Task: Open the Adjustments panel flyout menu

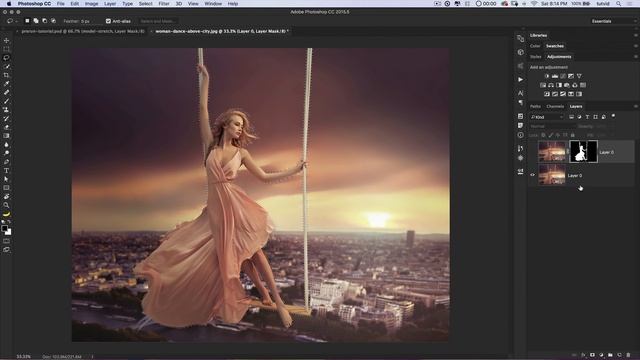Action: coord(636,57)
